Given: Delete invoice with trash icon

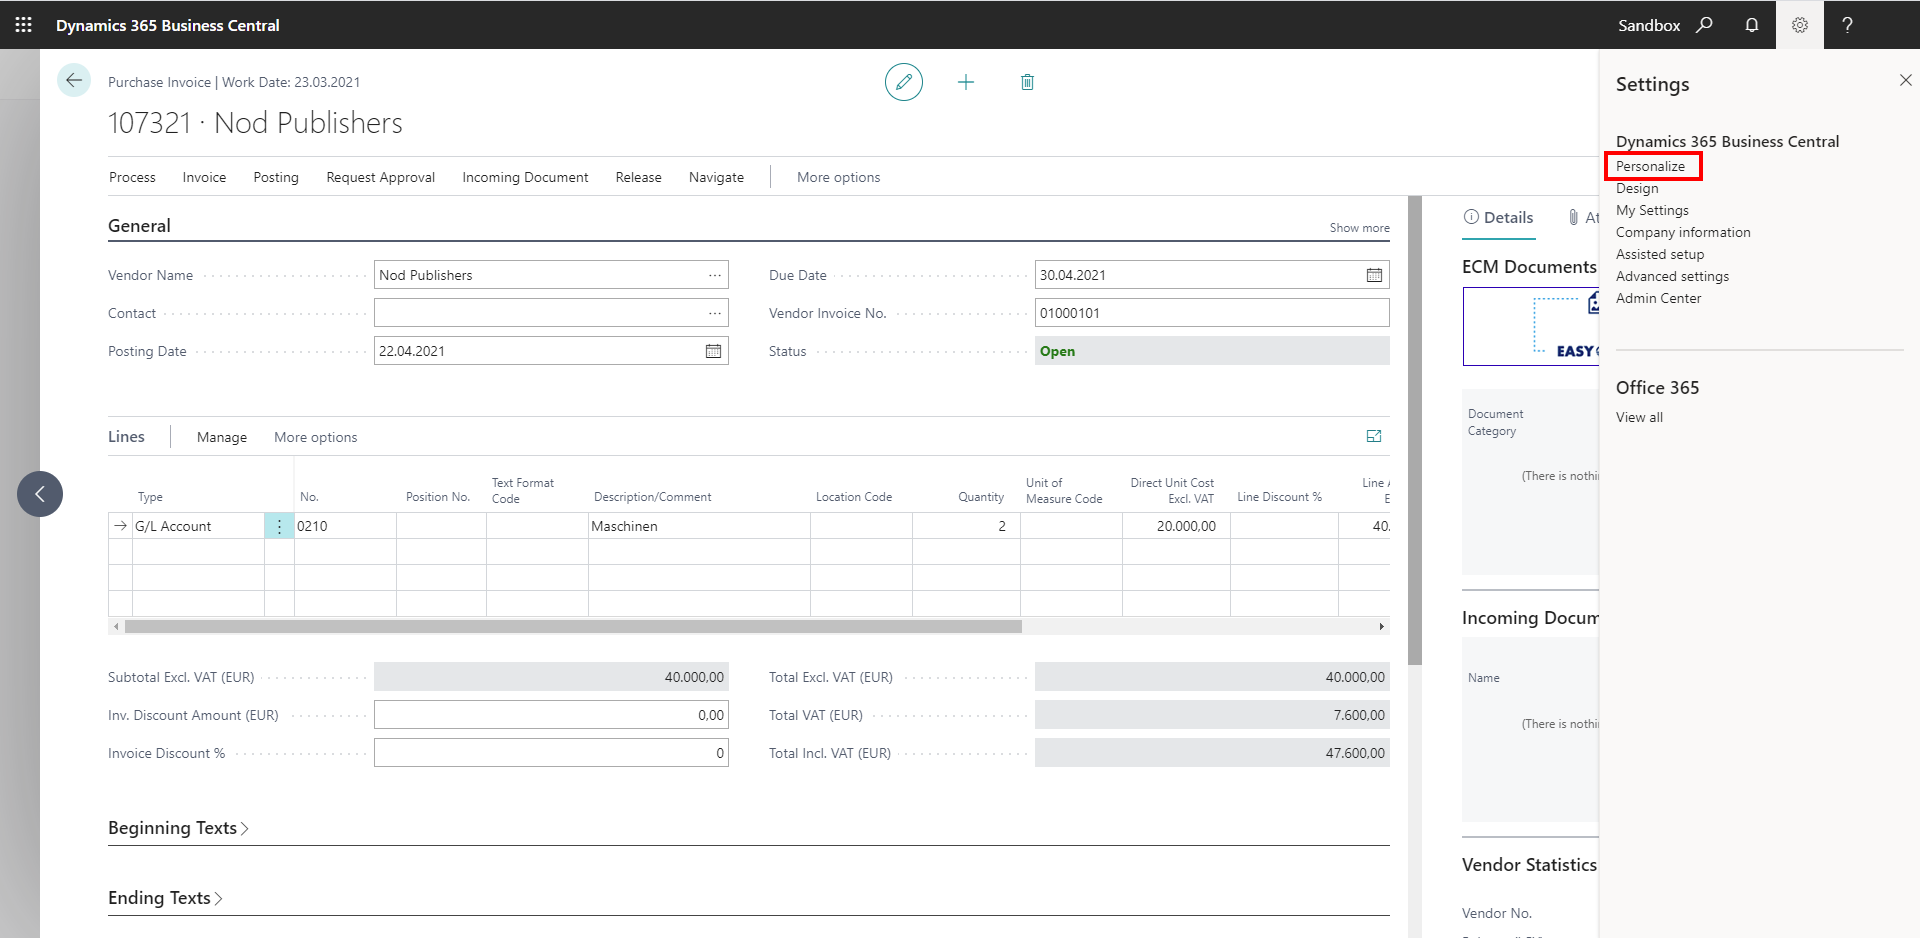Looking at the screenshot, I should click(1027, 82).
